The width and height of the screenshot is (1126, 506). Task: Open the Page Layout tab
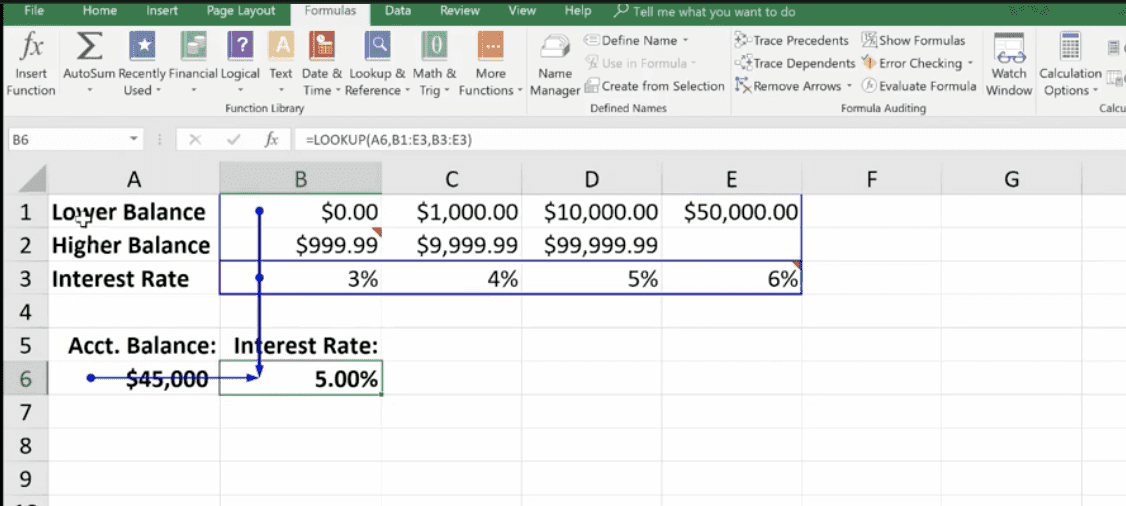(240, 11)
